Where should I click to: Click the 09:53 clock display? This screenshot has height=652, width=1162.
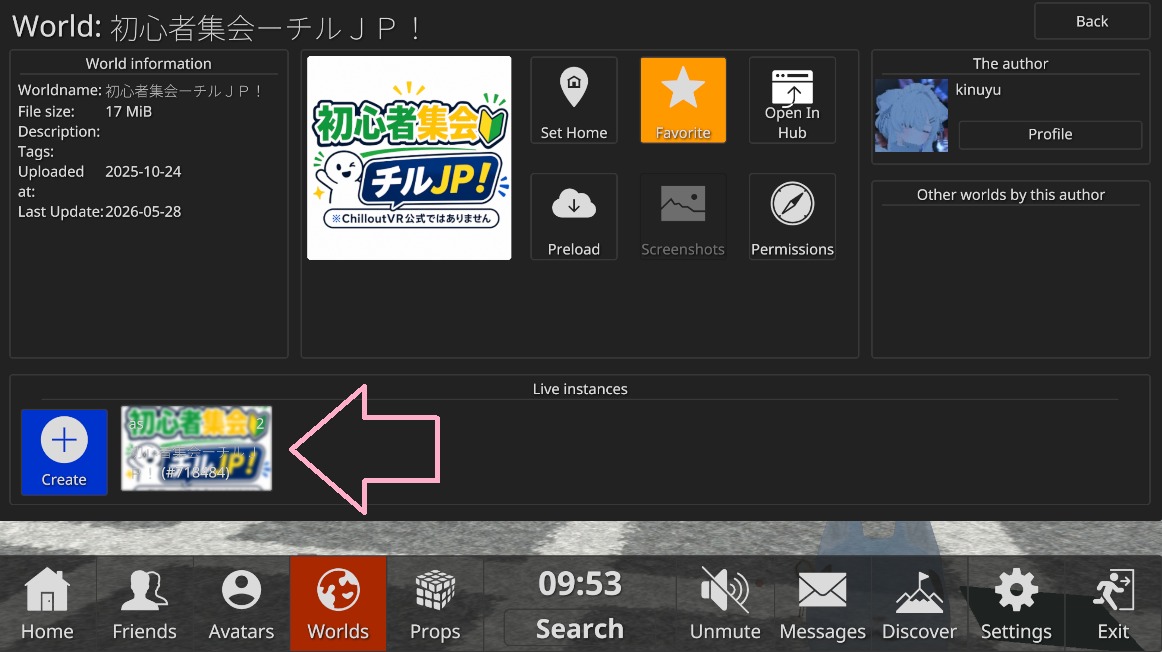580,584
